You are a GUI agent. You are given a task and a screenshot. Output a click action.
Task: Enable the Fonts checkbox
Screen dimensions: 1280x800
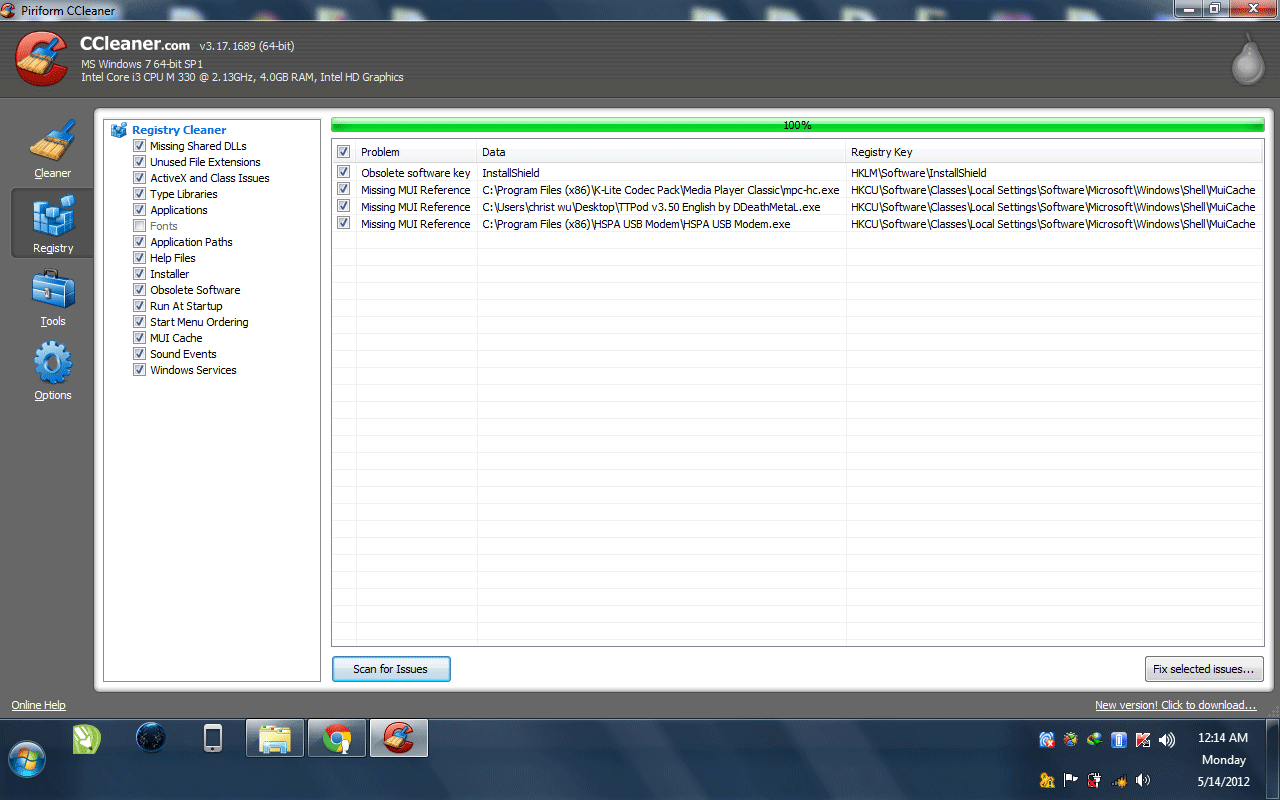140,226
